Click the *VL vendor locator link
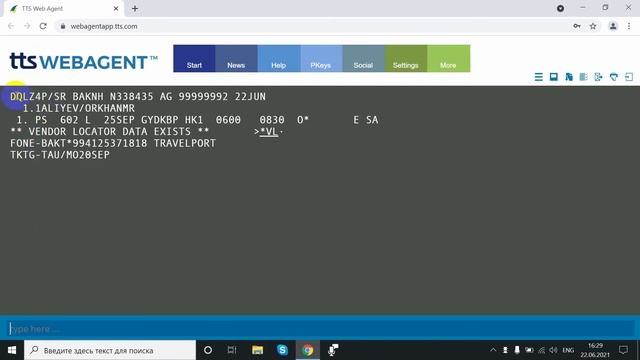The image size is (640, 360). (x=269, y=131)
